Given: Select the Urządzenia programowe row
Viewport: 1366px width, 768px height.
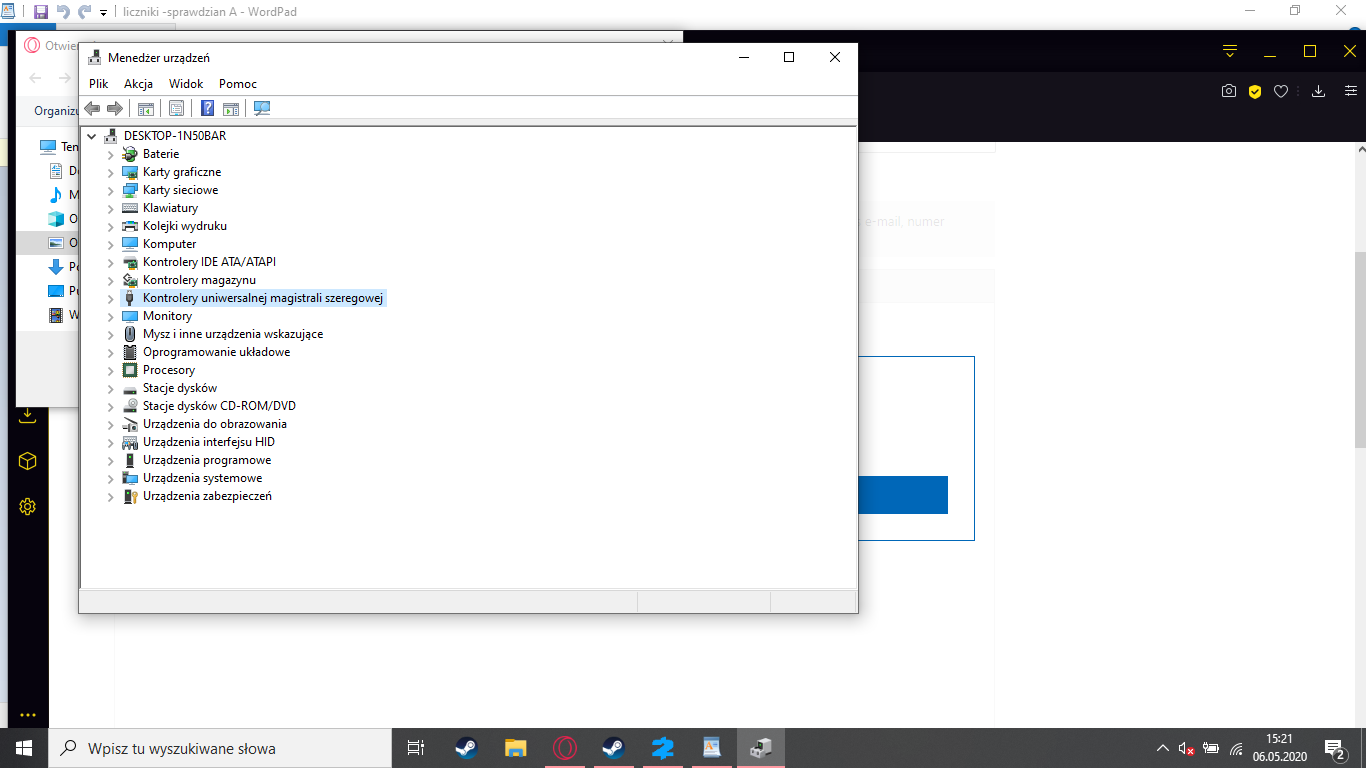Looking at the screenshot, I should click(207, 460).
